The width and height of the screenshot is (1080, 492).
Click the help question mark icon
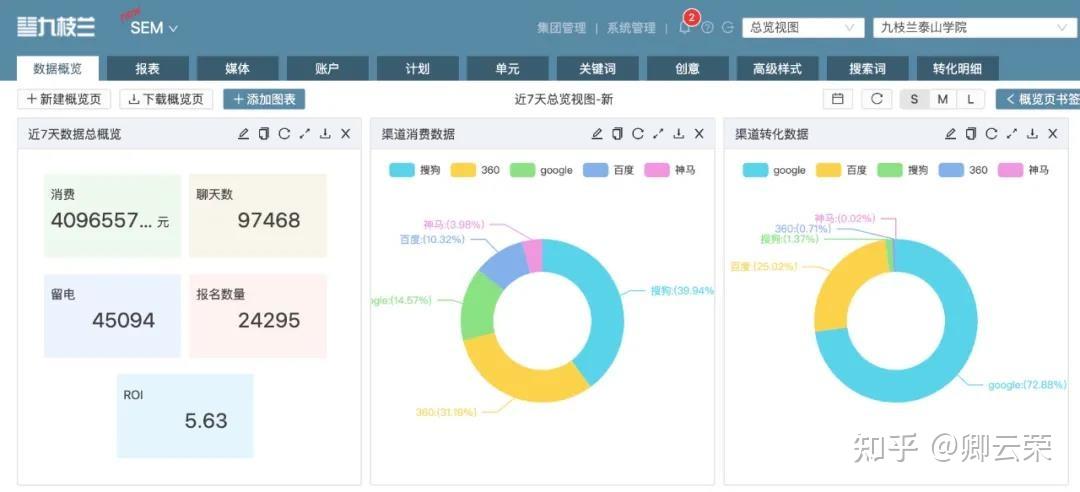(x=707, y=28)
